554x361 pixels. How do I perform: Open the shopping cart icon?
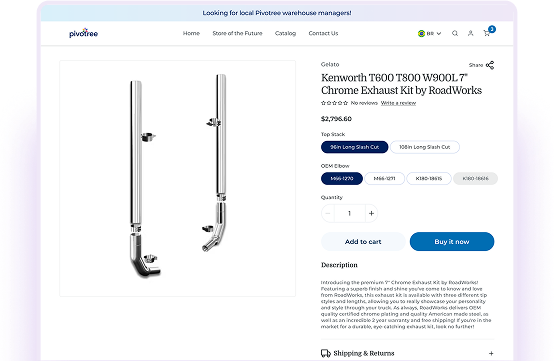pyautogui.click(x=487, y=33)
